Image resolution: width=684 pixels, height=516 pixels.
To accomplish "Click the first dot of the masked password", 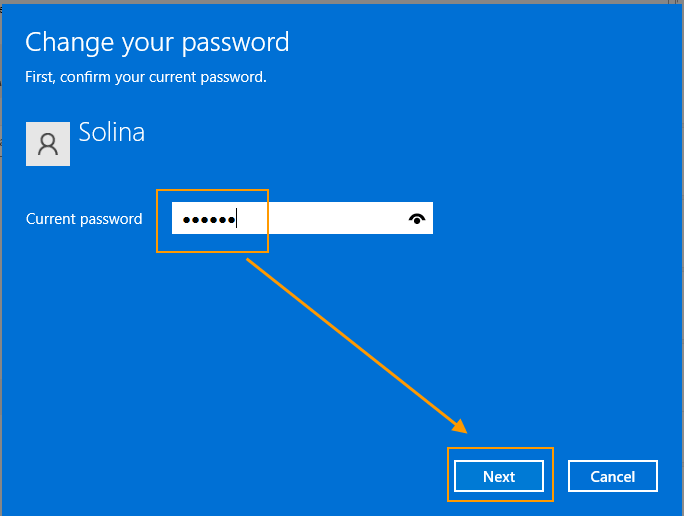I will 187,220.
